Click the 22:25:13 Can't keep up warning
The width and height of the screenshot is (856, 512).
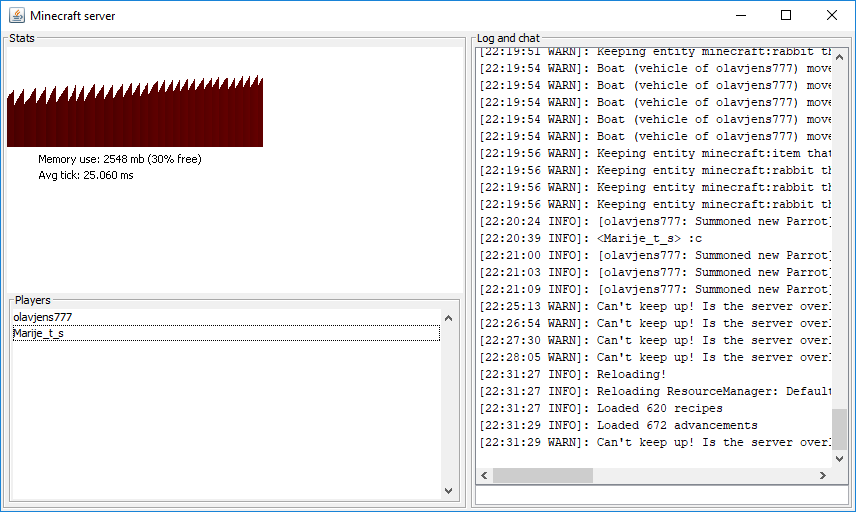(655, 306)
